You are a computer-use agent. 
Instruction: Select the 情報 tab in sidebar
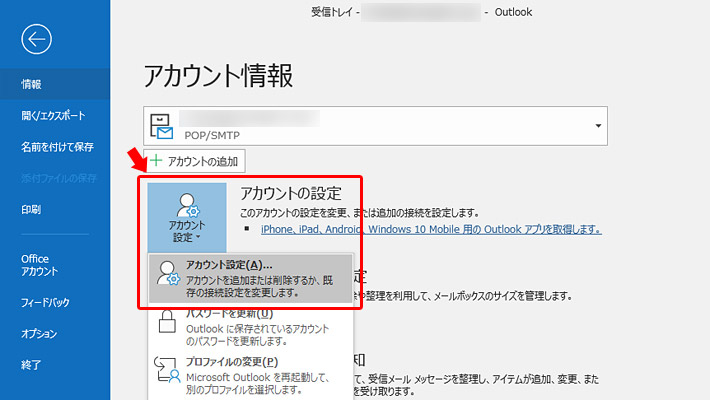(55, 84)
